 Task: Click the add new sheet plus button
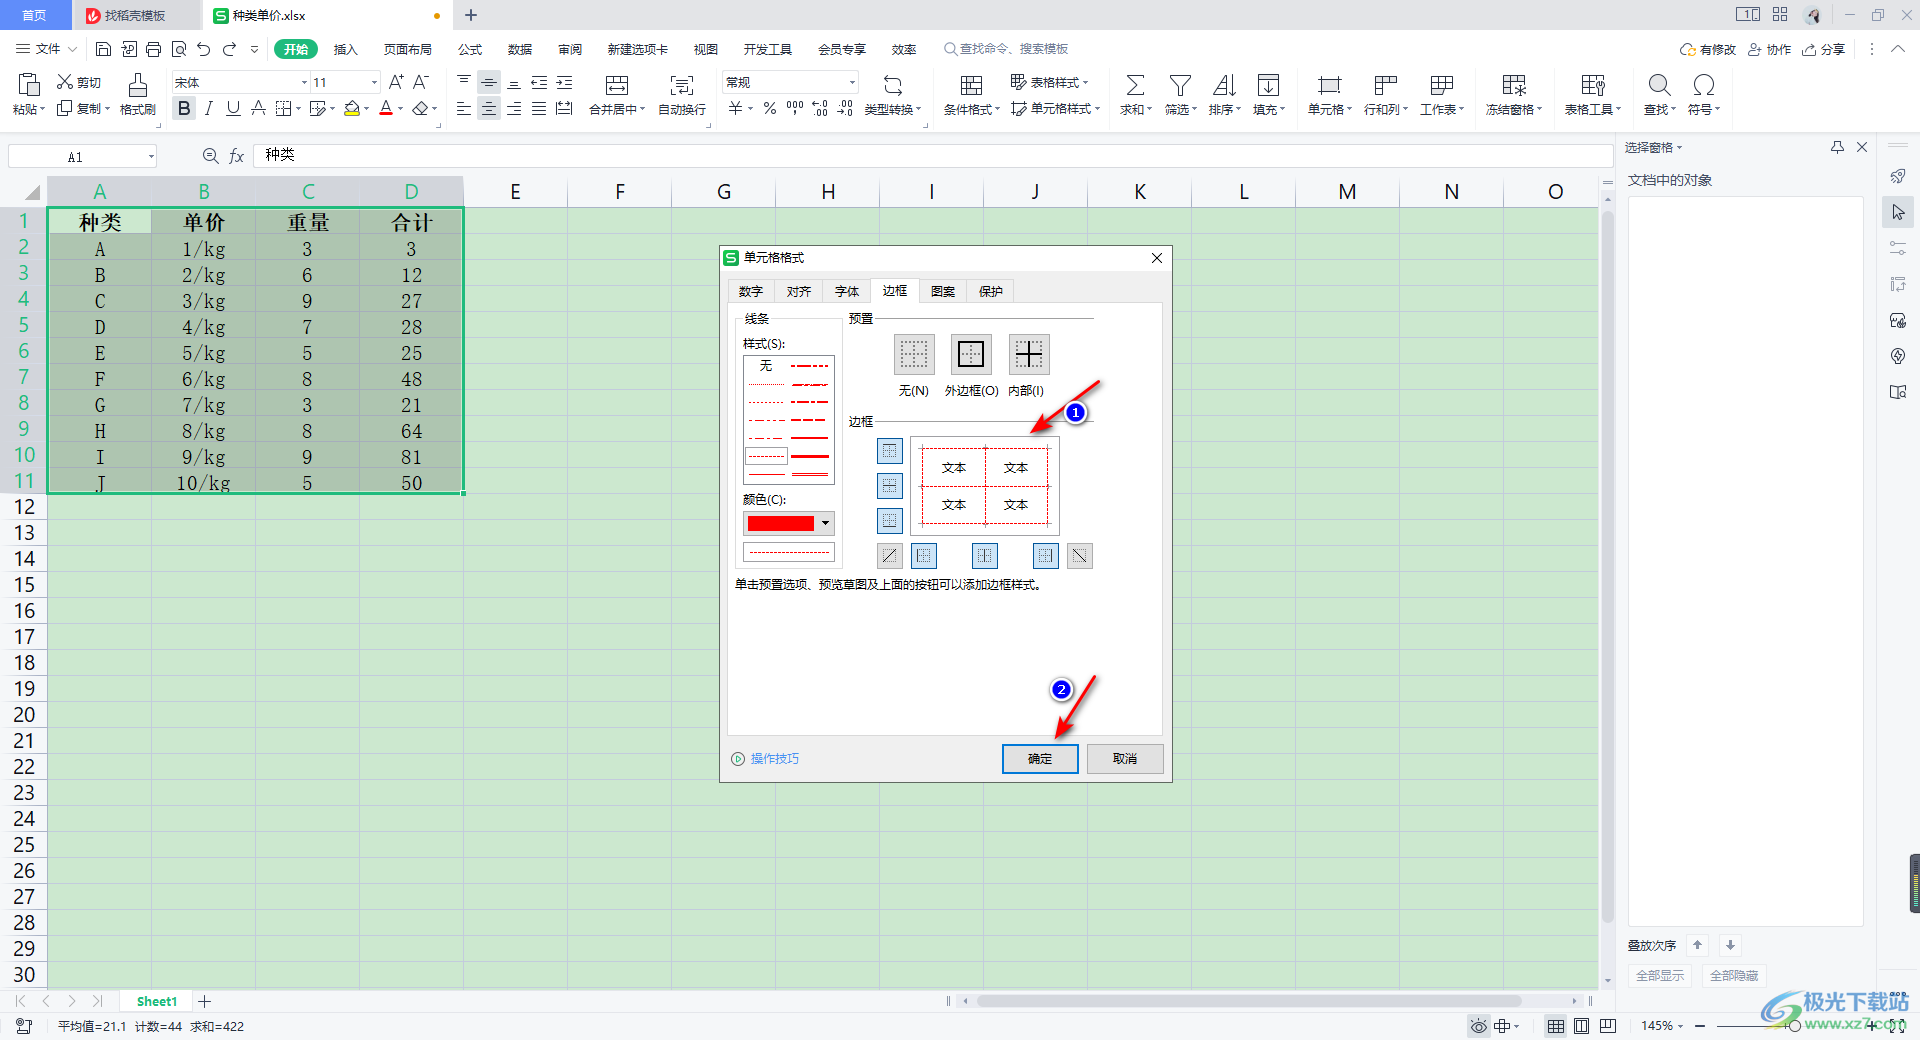coord(205,1001)
